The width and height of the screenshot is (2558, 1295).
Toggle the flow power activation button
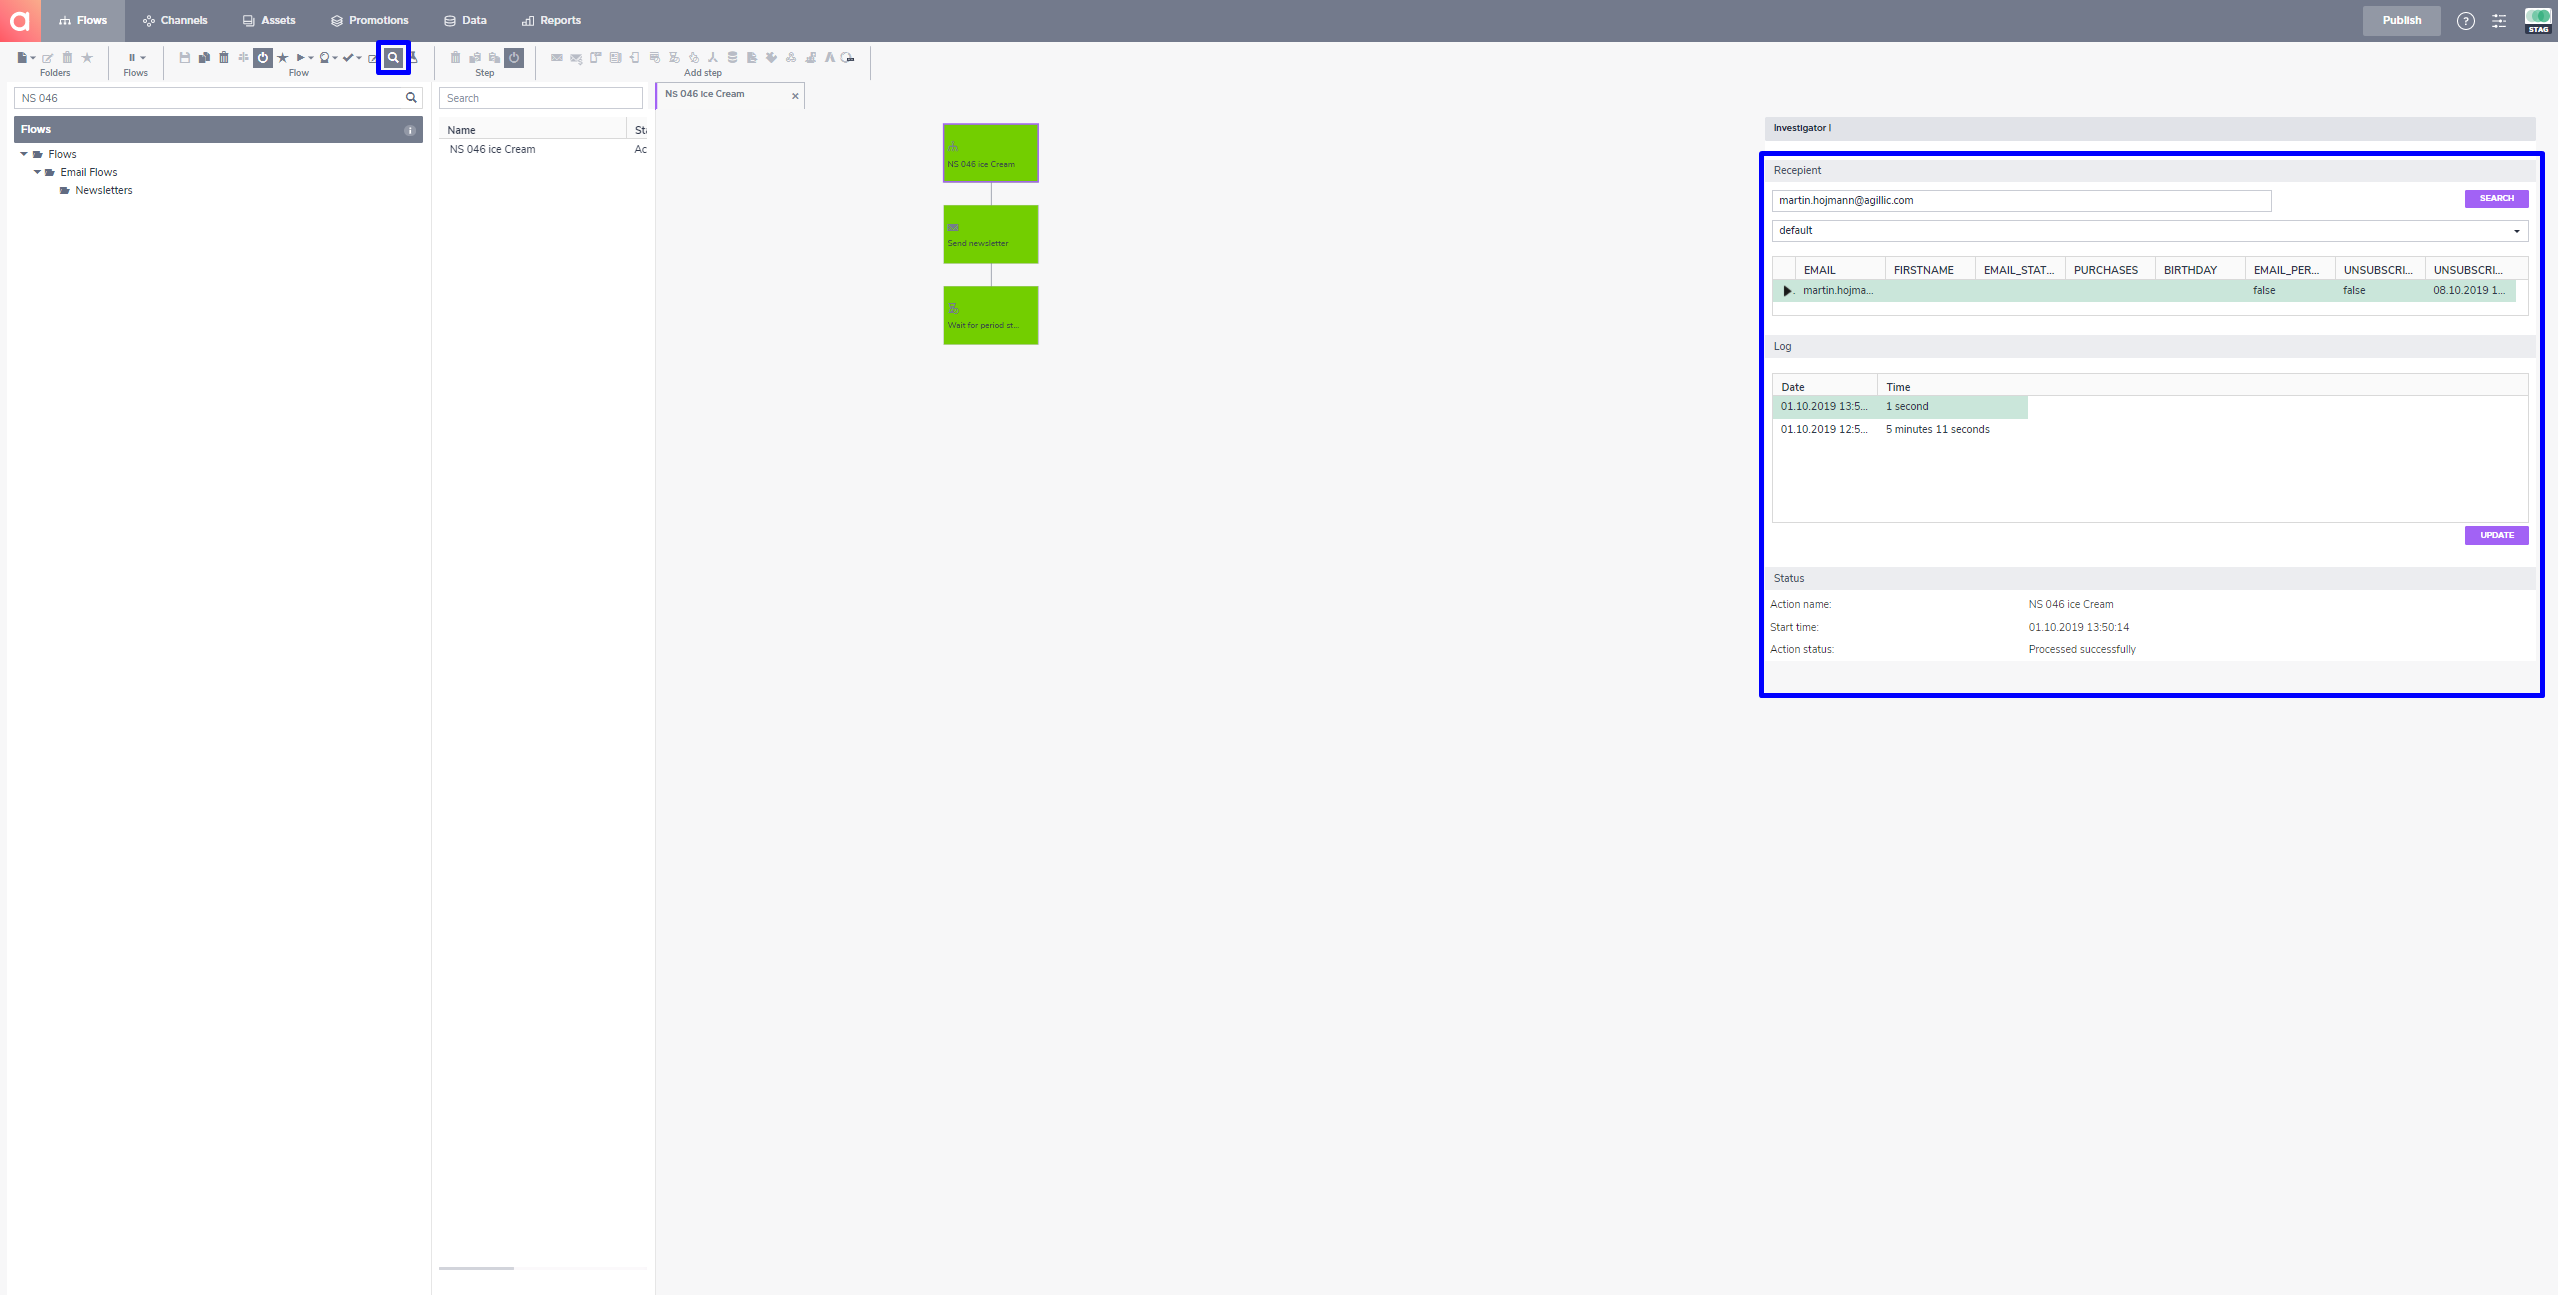point(263,58)
